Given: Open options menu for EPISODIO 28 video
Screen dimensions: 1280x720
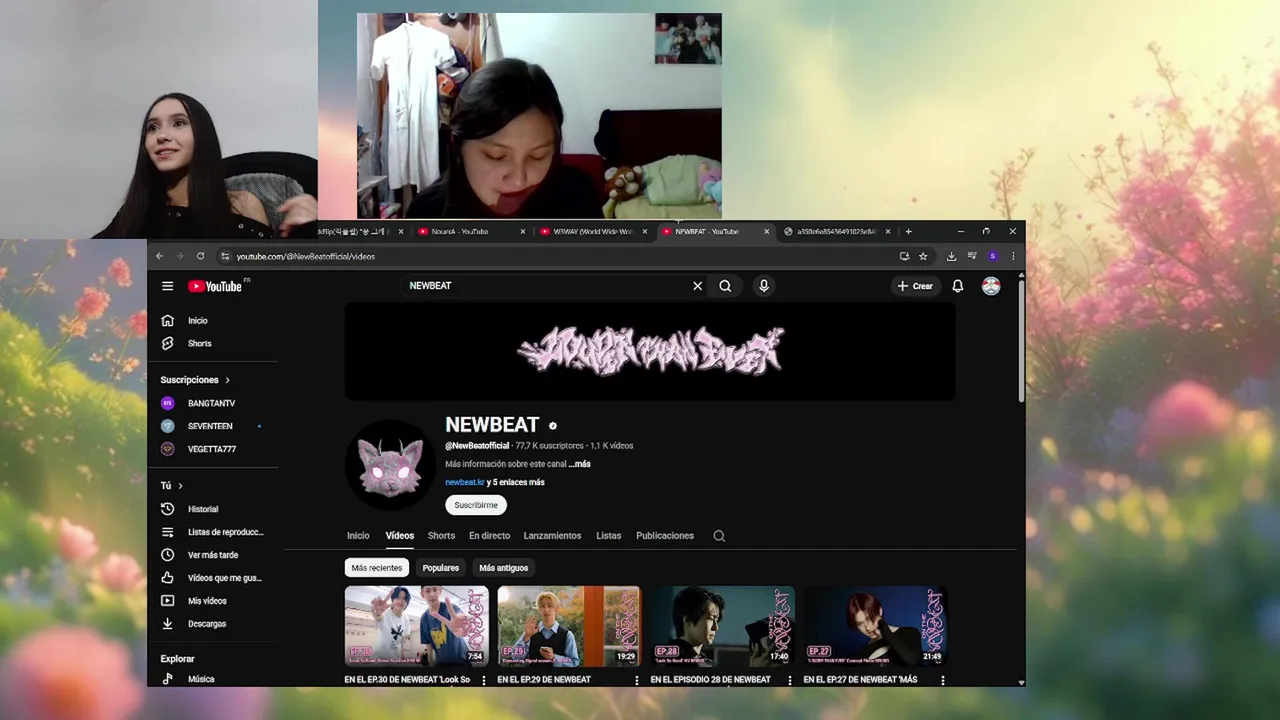Looking at the screenshot, I should [x=790, y=680].
